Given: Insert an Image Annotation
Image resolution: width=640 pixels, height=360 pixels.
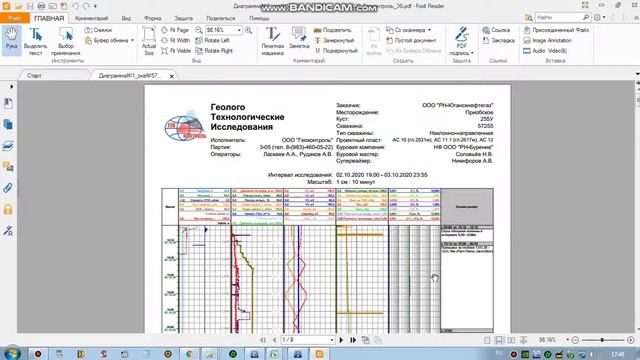Looking at the screenshot, I should 547,40.
